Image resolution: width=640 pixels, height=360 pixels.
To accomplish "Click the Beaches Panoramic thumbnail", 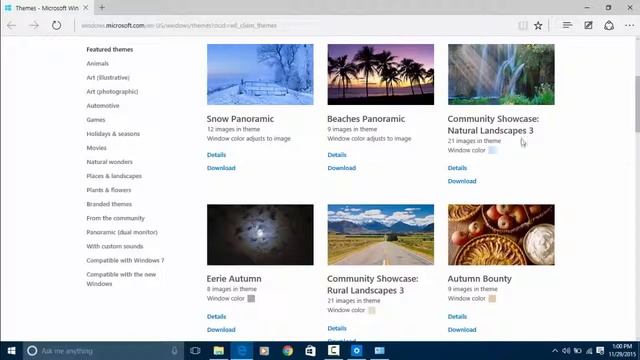I will (381, 74).
